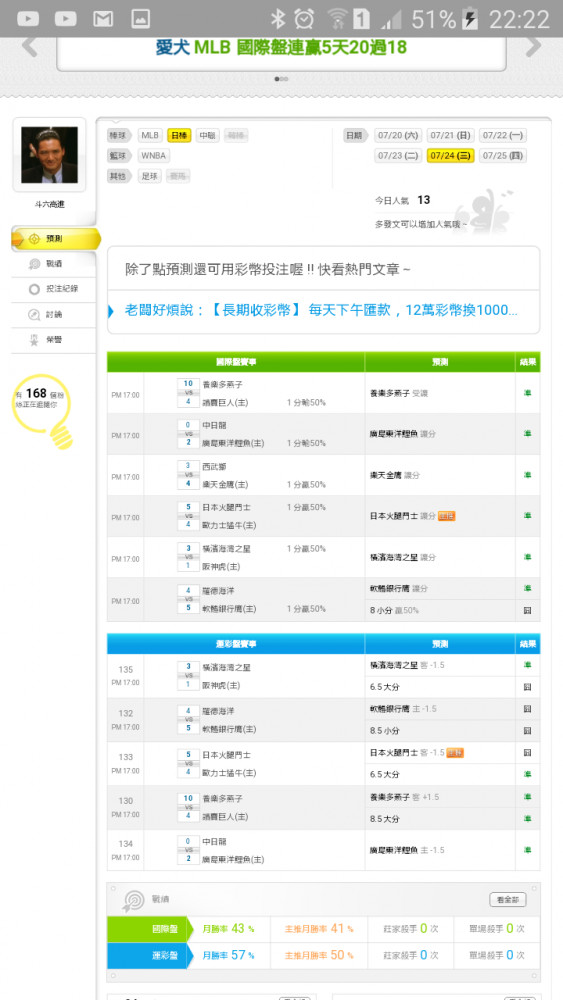563x1000 pixels.
Task: Open the 愛犬 MLB 國際盤連贏 headline banner
Action: (x=281, y=47)
